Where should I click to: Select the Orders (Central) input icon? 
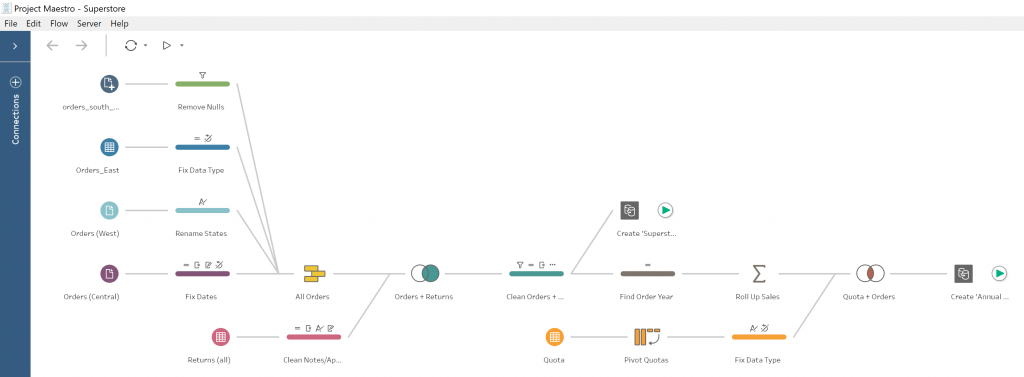point(110,274)
